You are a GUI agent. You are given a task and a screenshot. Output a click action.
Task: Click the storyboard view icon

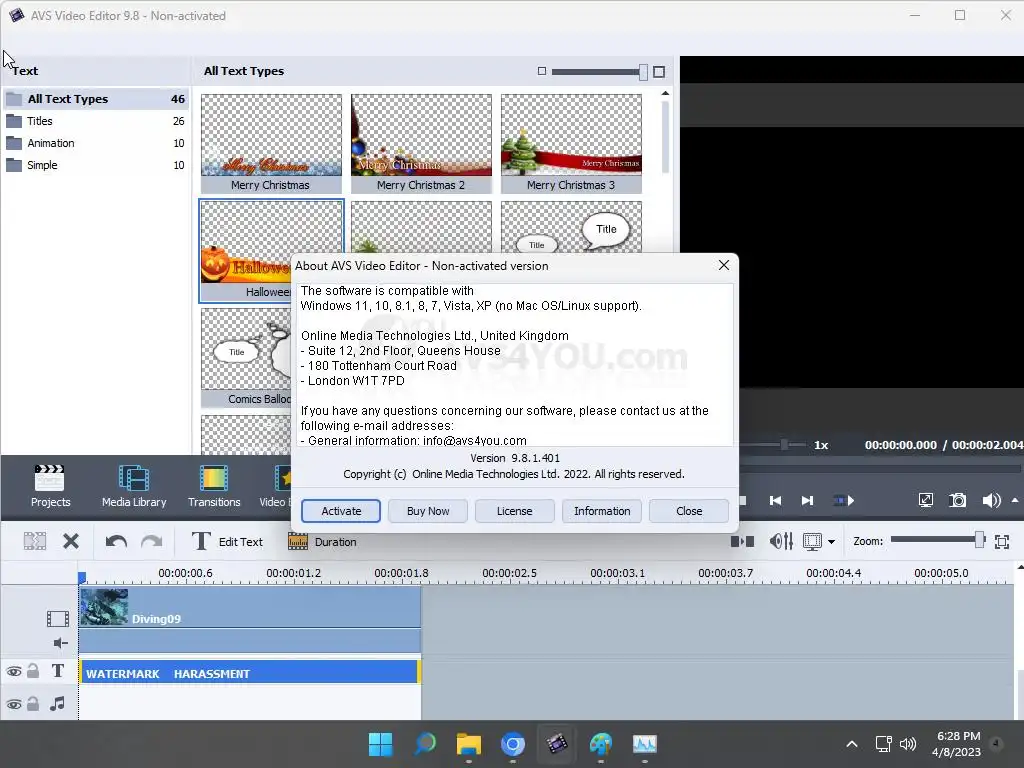coord(743,541)
